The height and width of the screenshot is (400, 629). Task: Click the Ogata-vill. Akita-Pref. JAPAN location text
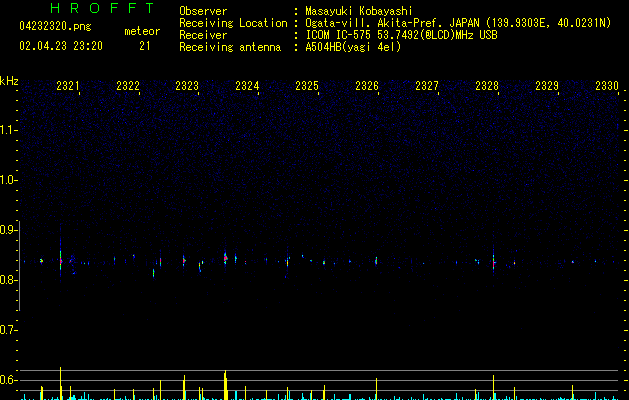click(458, 23)
